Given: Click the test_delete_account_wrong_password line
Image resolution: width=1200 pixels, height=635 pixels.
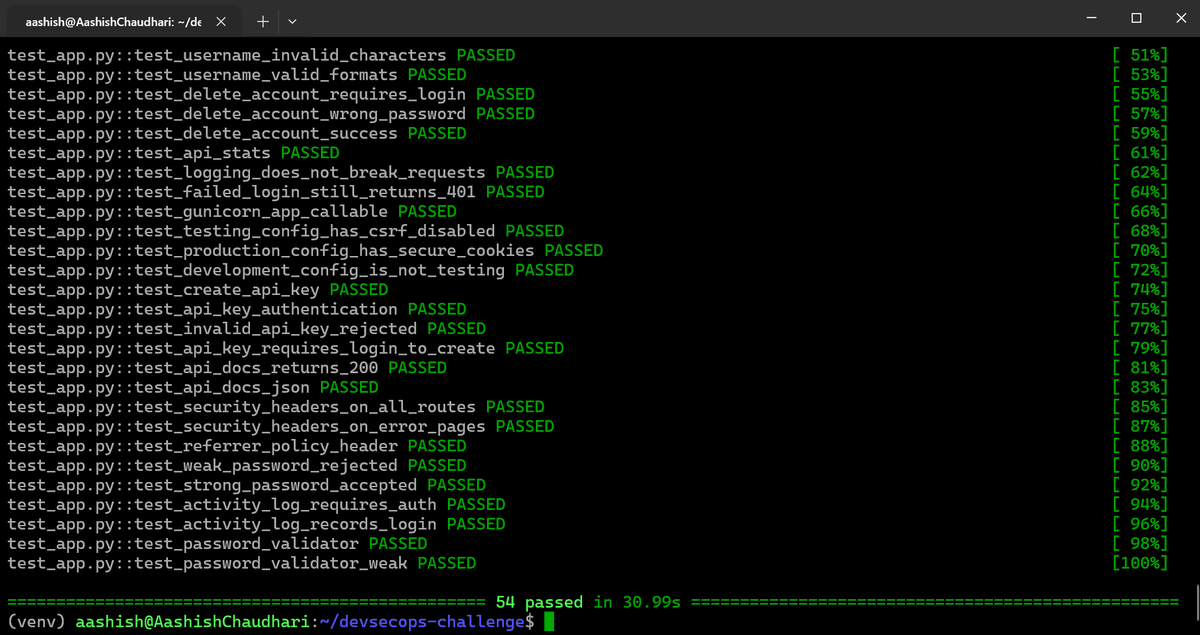Looking at the screenshot, I should click(x=271, y=114).
